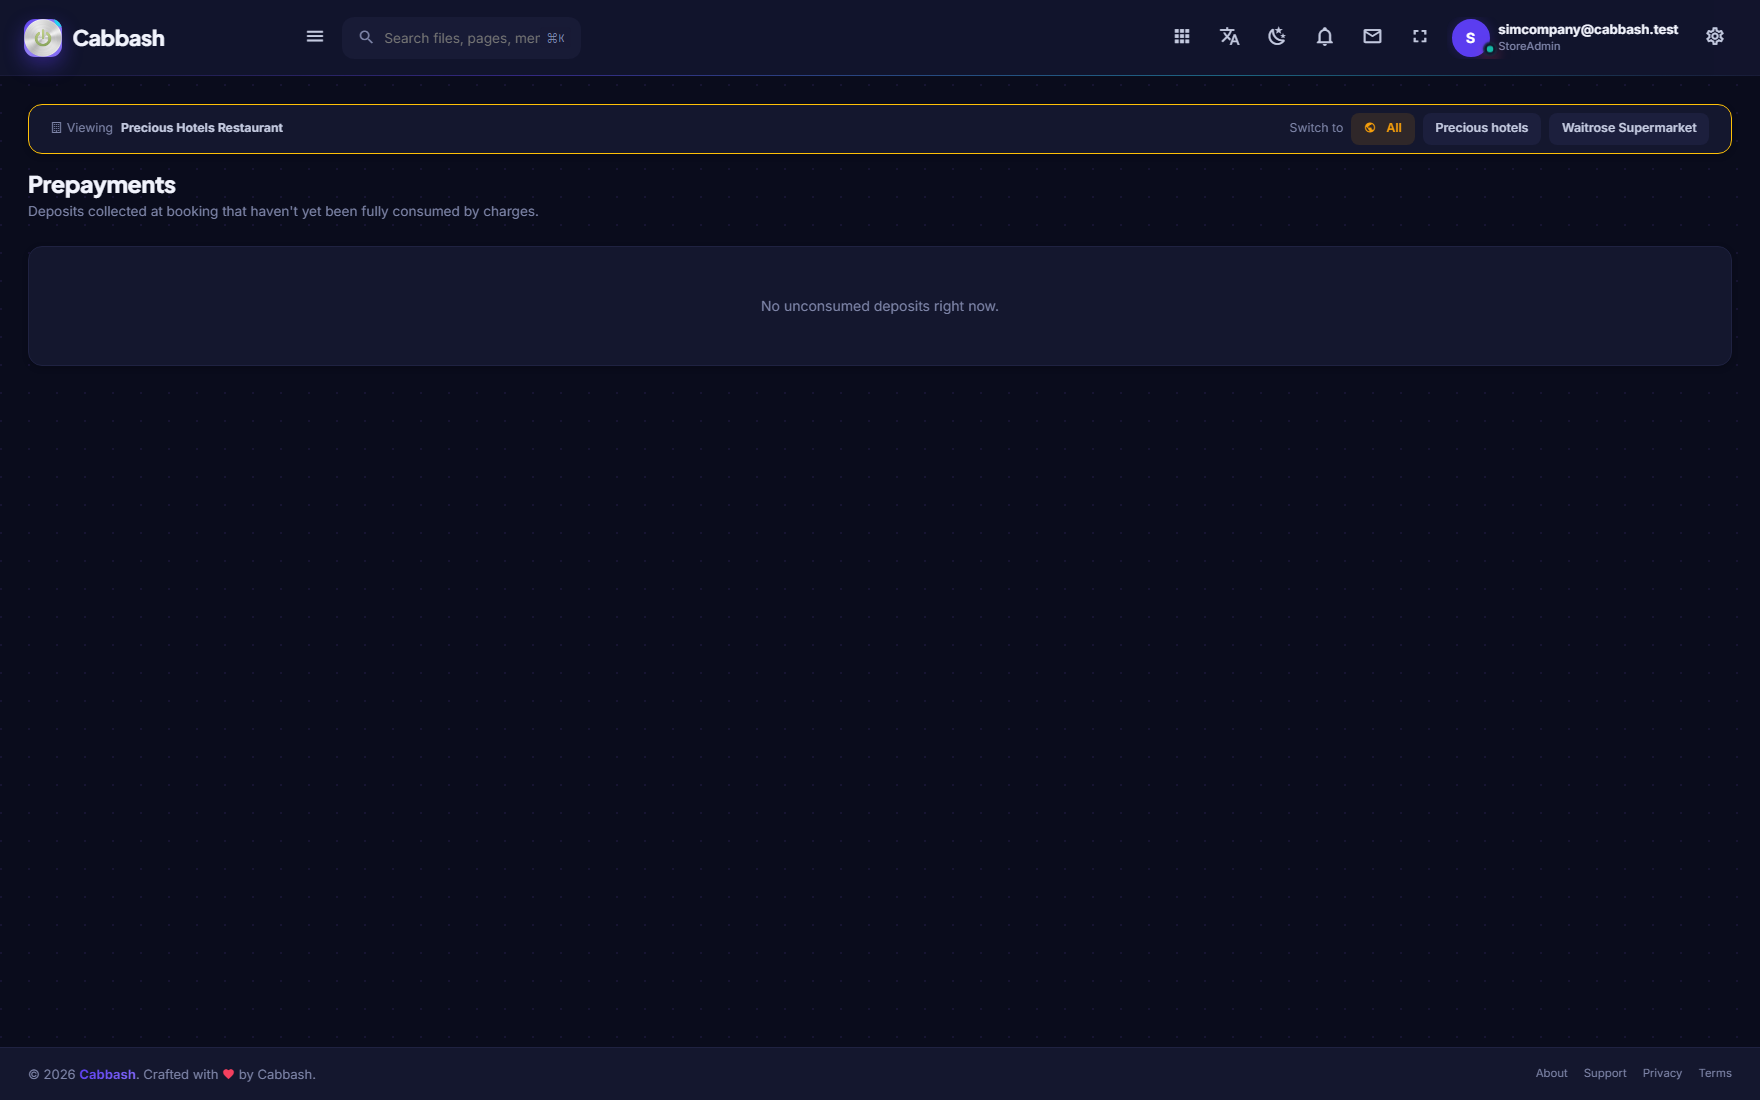
Task: Toggle the hamburger sidebar menu
Action: tap(315, 37)
